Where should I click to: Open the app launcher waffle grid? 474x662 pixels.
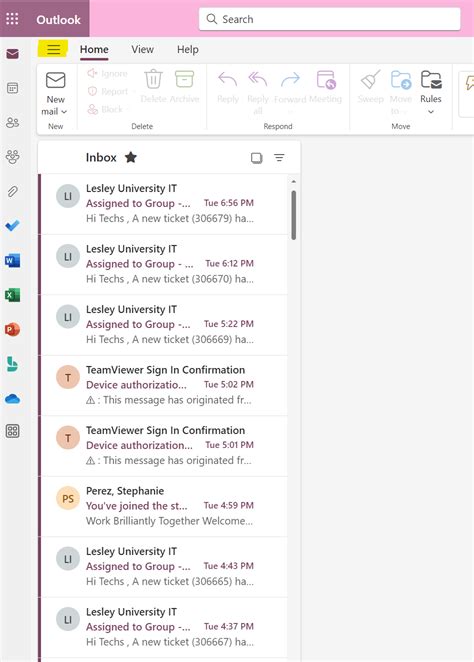coord(12,19)
